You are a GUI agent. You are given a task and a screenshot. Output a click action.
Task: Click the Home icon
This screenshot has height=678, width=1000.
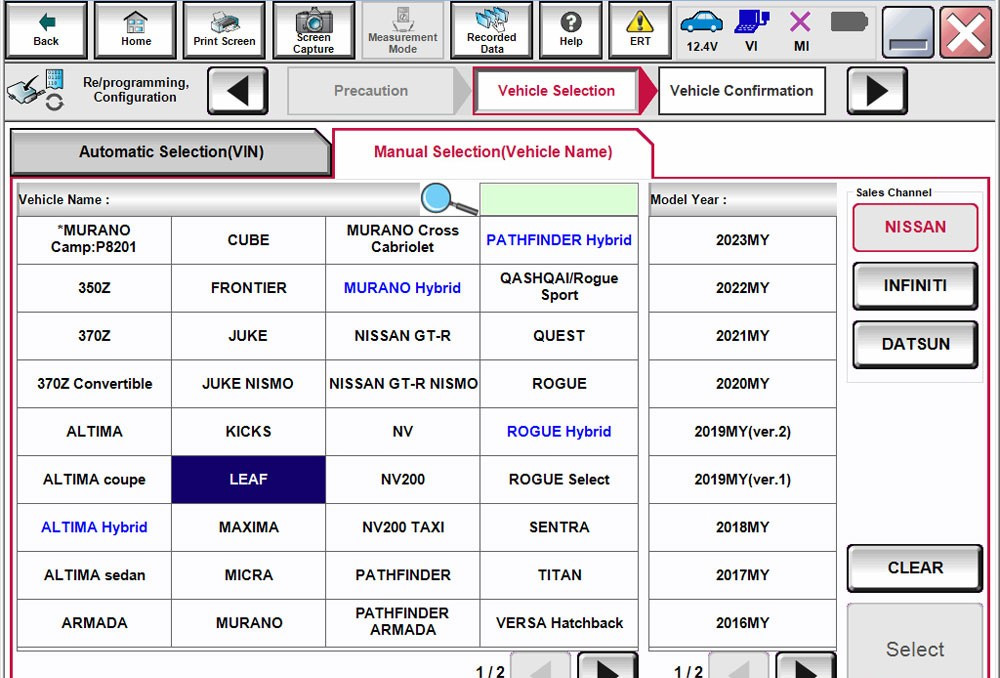tap(135, 30)
